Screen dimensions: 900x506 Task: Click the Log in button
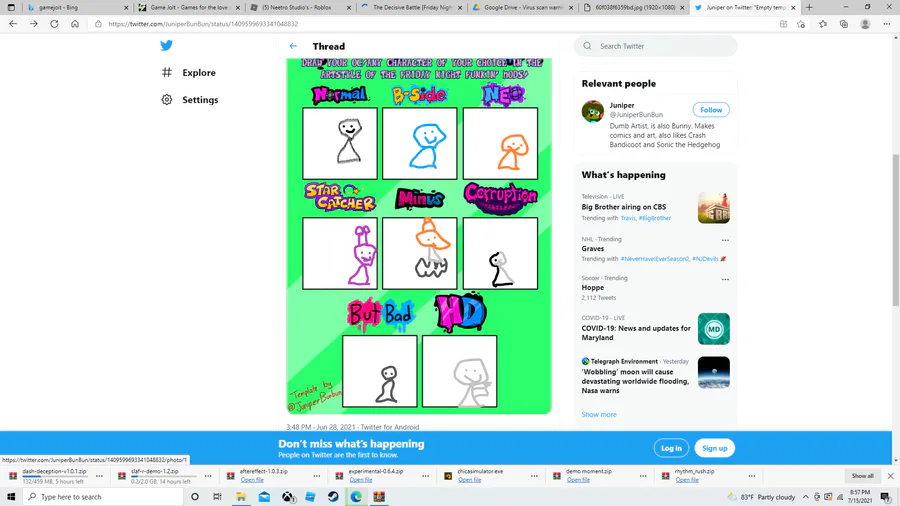point(671,448)
